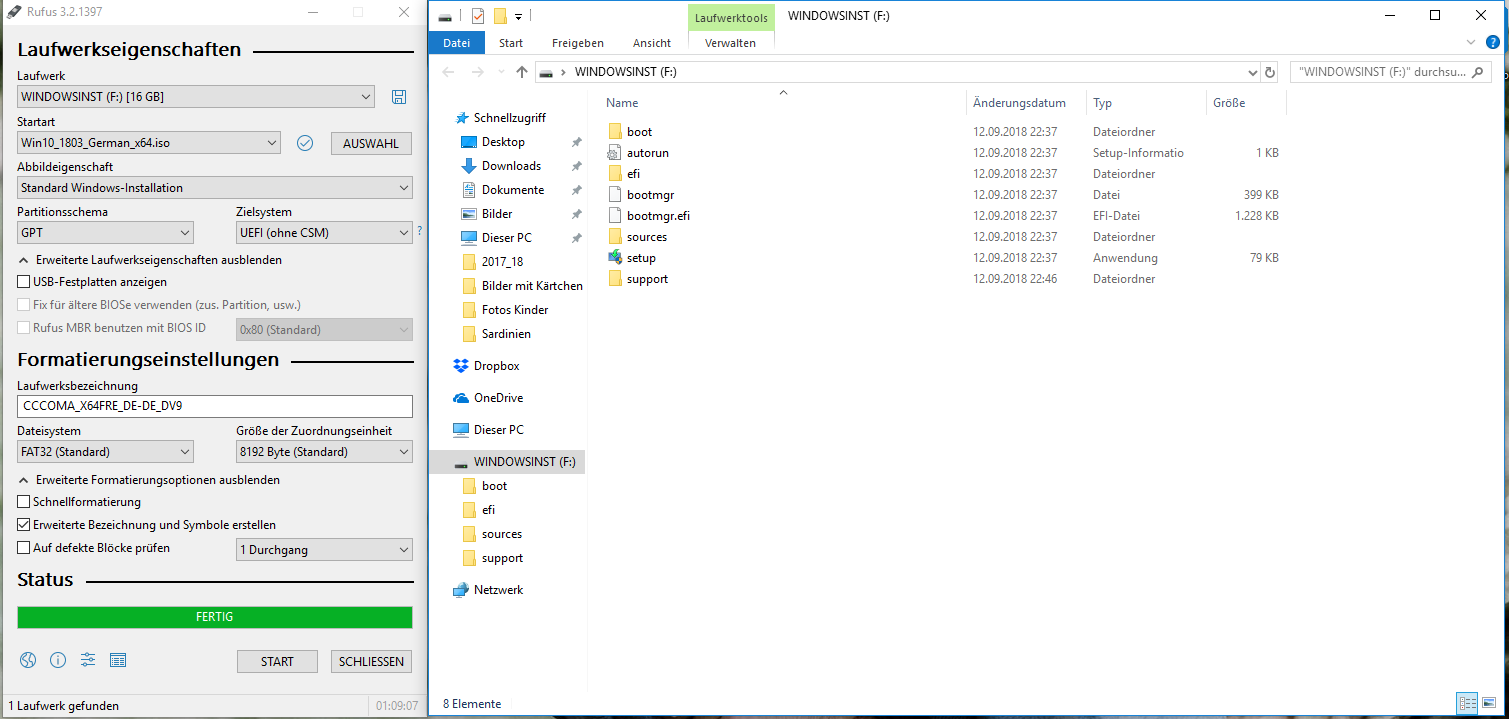Open the address bar history dropdown
The height and width of the screenshot is (719, 1509).
1253,72
